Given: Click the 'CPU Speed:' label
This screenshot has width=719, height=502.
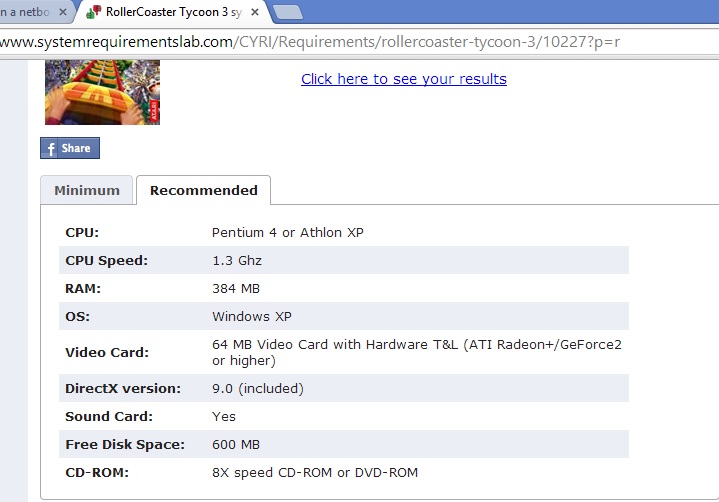Looking at the screenshot, I should [x=106, y=260].
